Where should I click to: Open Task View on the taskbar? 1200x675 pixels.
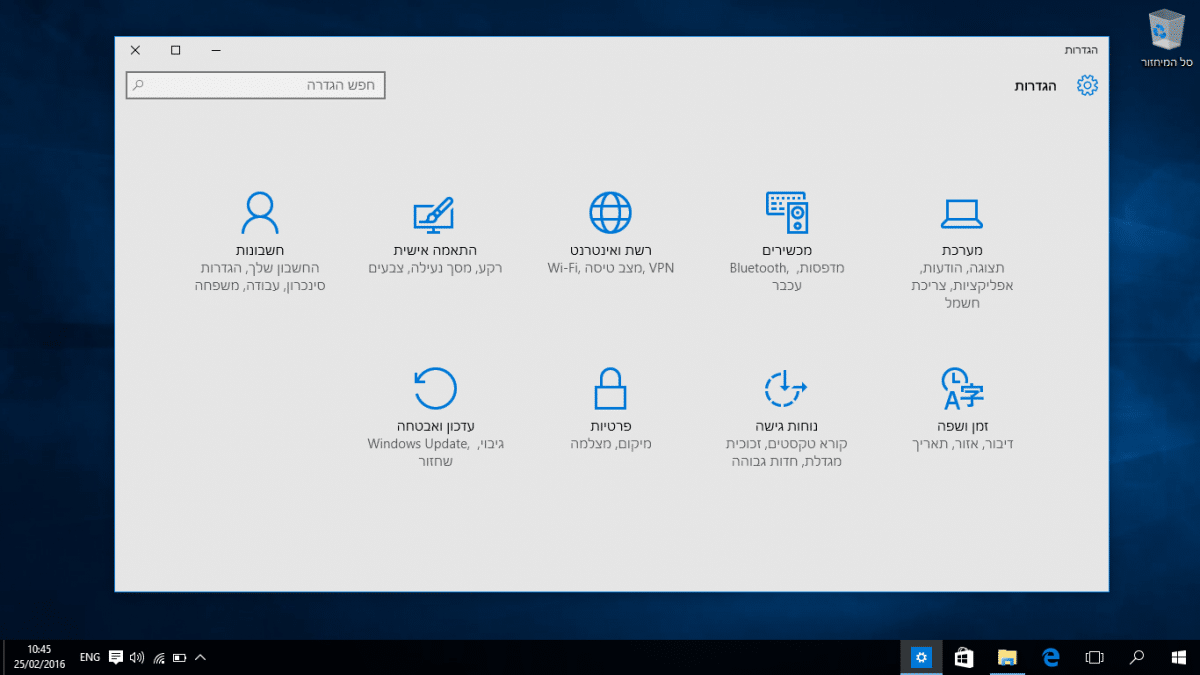click(x=1094, y=657)
